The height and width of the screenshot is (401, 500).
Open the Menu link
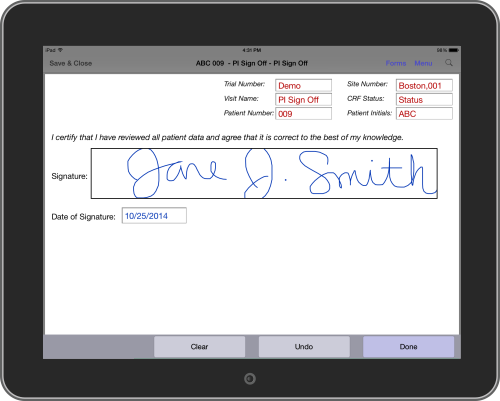[423, 63]
